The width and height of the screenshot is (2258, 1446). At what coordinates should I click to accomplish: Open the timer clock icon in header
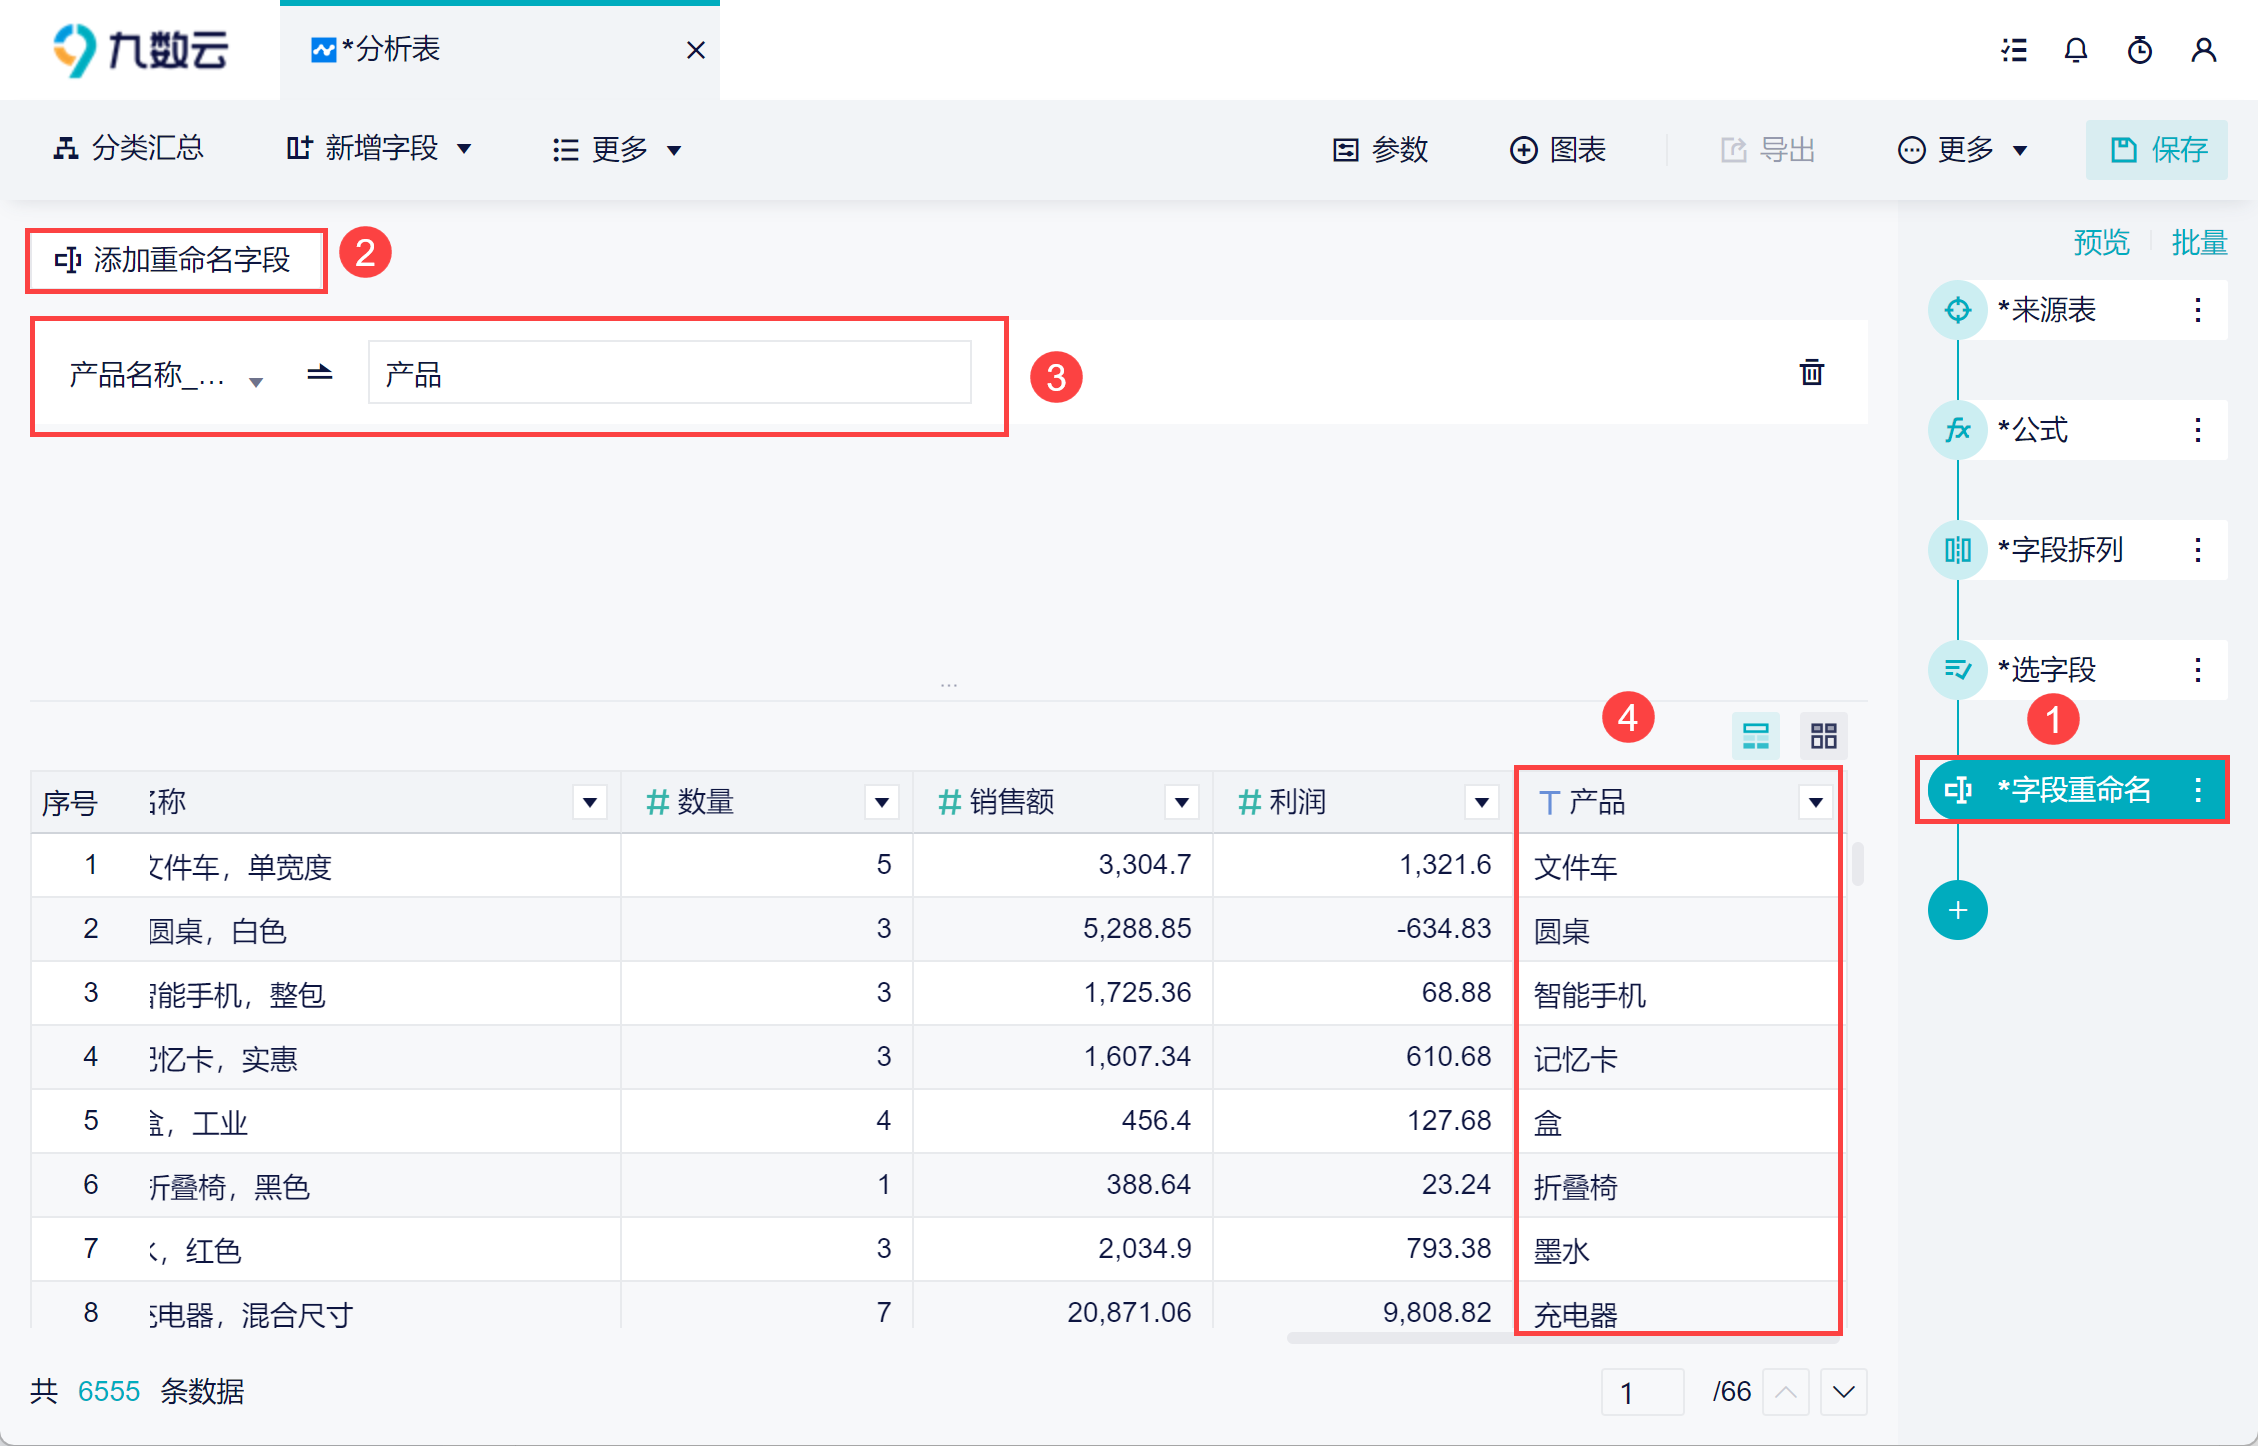pos(2139,50)
